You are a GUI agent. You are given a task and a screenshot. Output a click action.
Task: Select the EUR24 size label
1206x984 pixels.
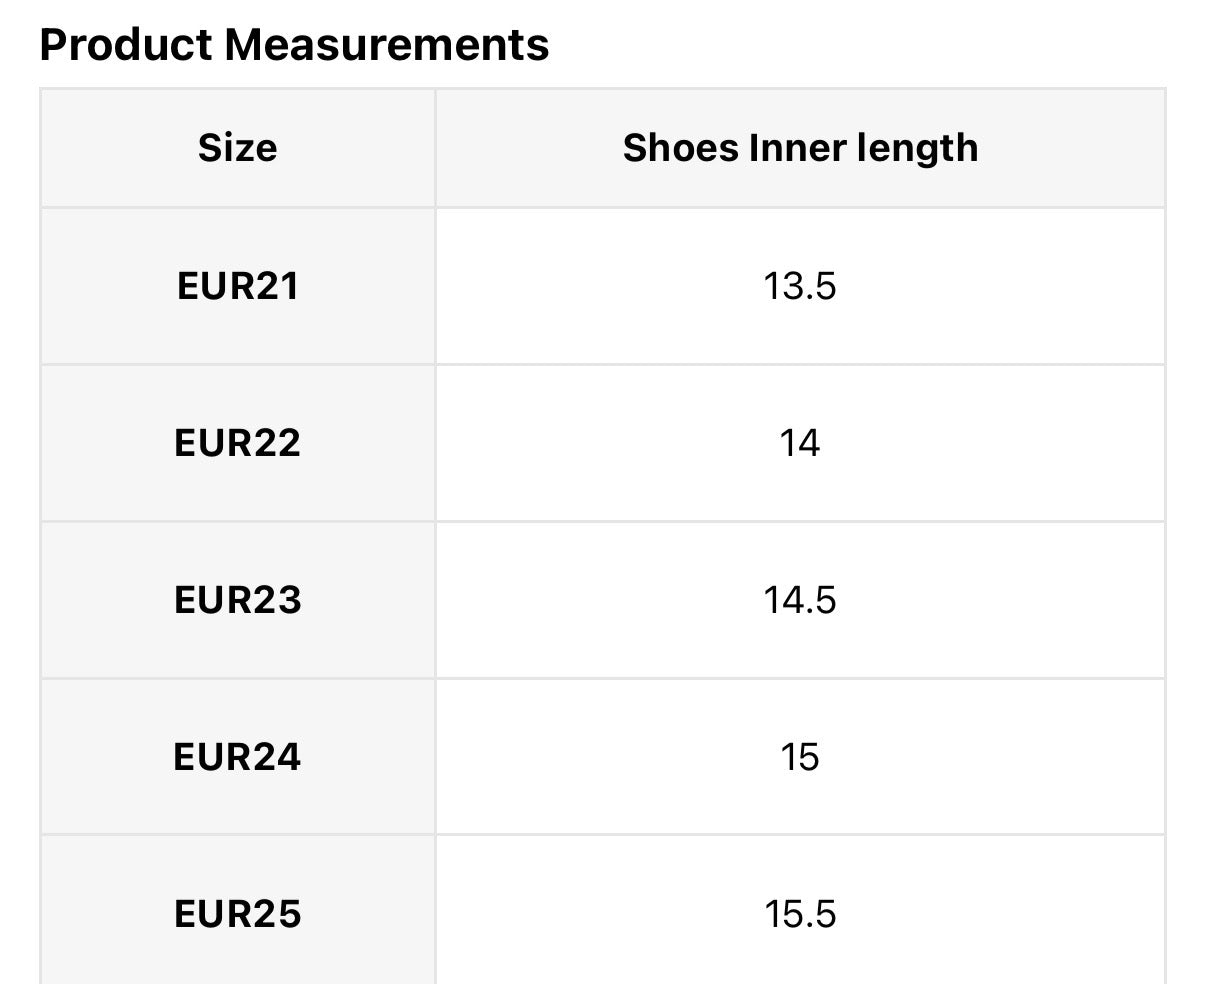237,757
